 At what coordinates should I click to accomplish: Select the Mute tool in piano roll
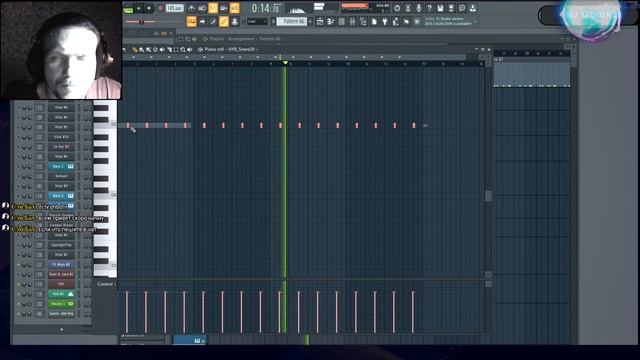[162, 49]
